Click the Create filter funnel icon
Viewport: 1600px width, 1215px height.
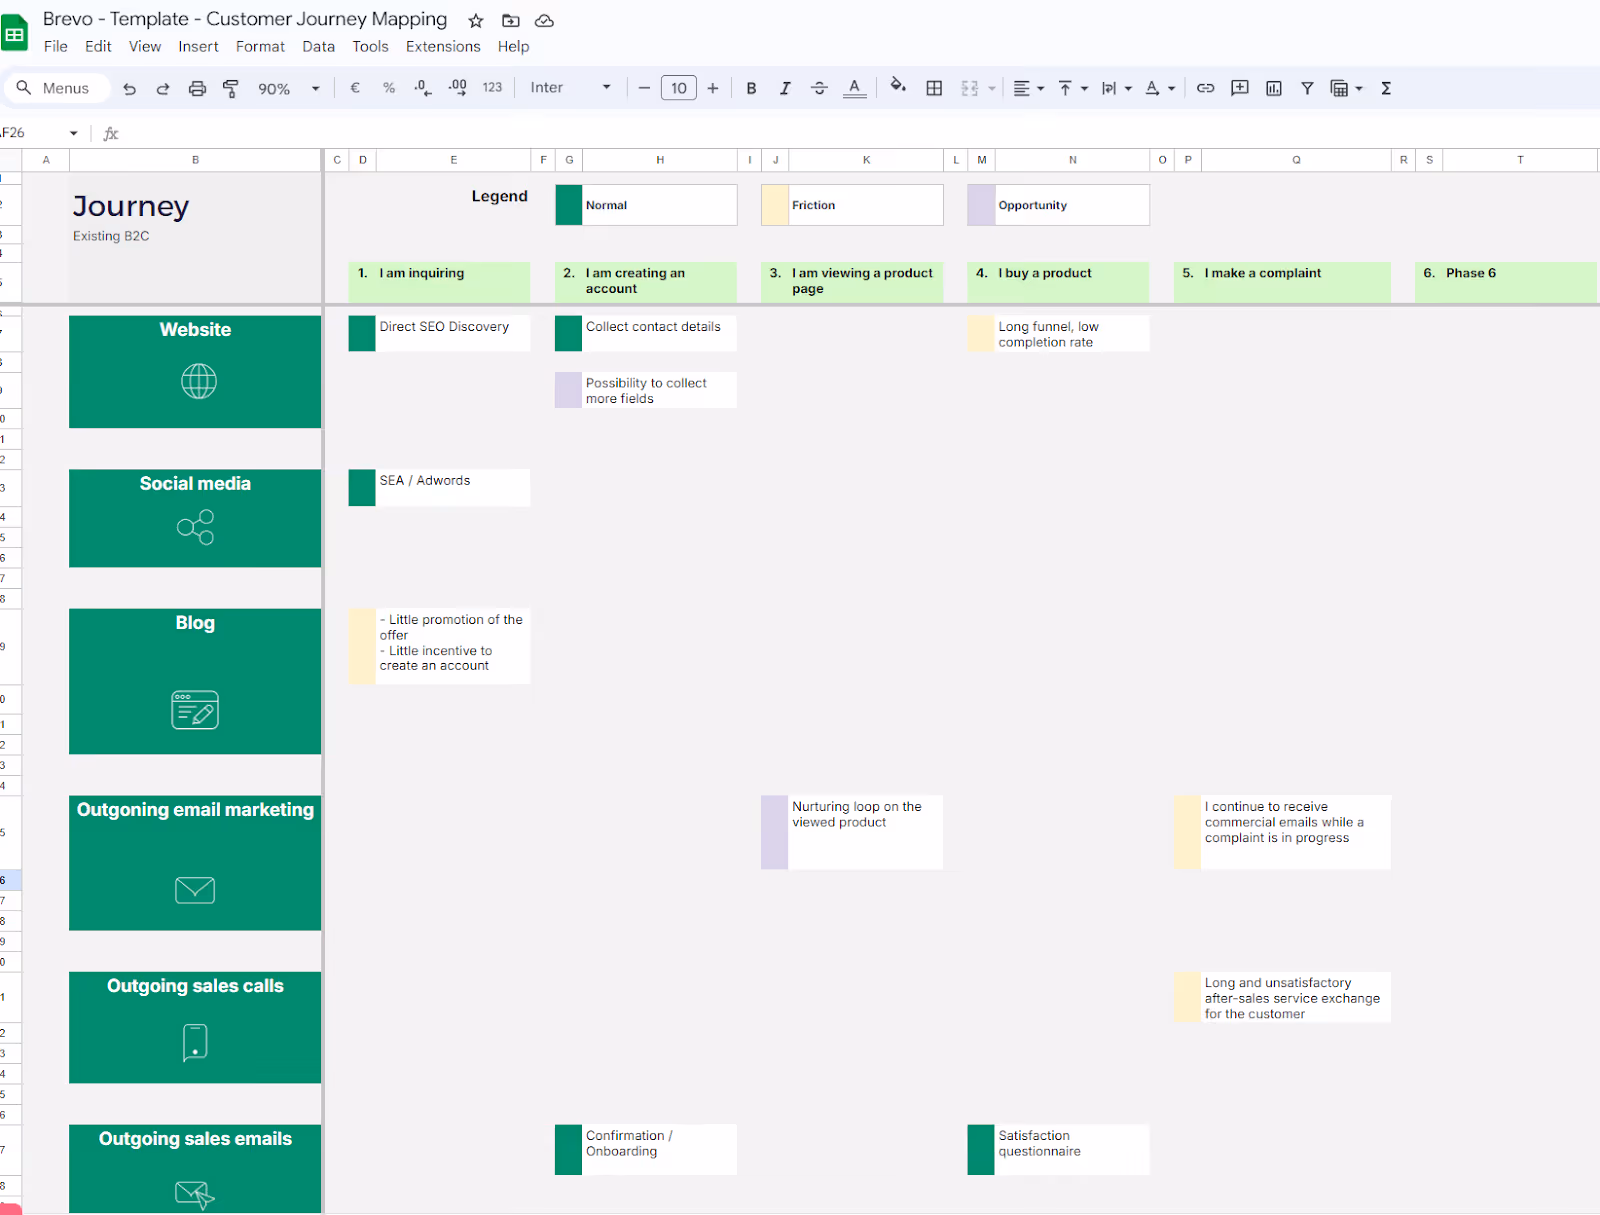(1307, 88)
